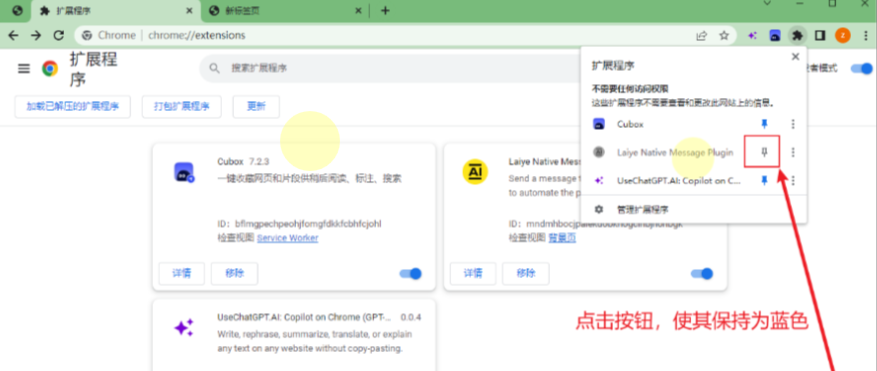The image size is (877, 371).
Task: Click the search magnifier icon
Action: pos(214,68)
